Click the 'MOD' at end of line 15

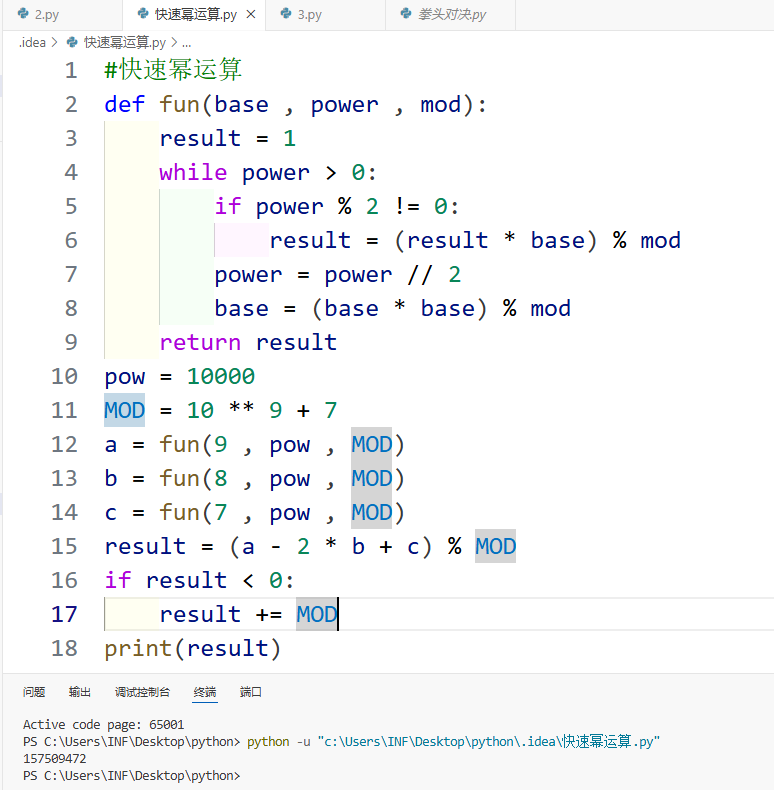tap(495, 546)
